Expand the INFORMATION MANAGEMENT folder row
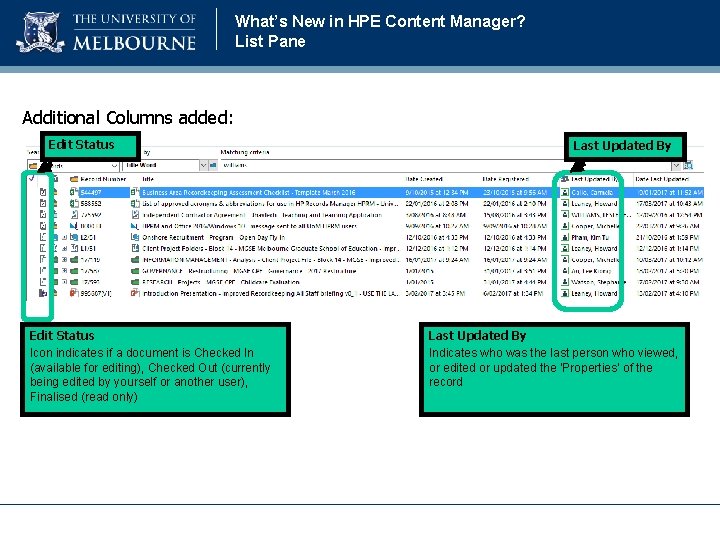The width and height of the screenshot is (720, 540). pyautogui.click(x=65, y=259)
